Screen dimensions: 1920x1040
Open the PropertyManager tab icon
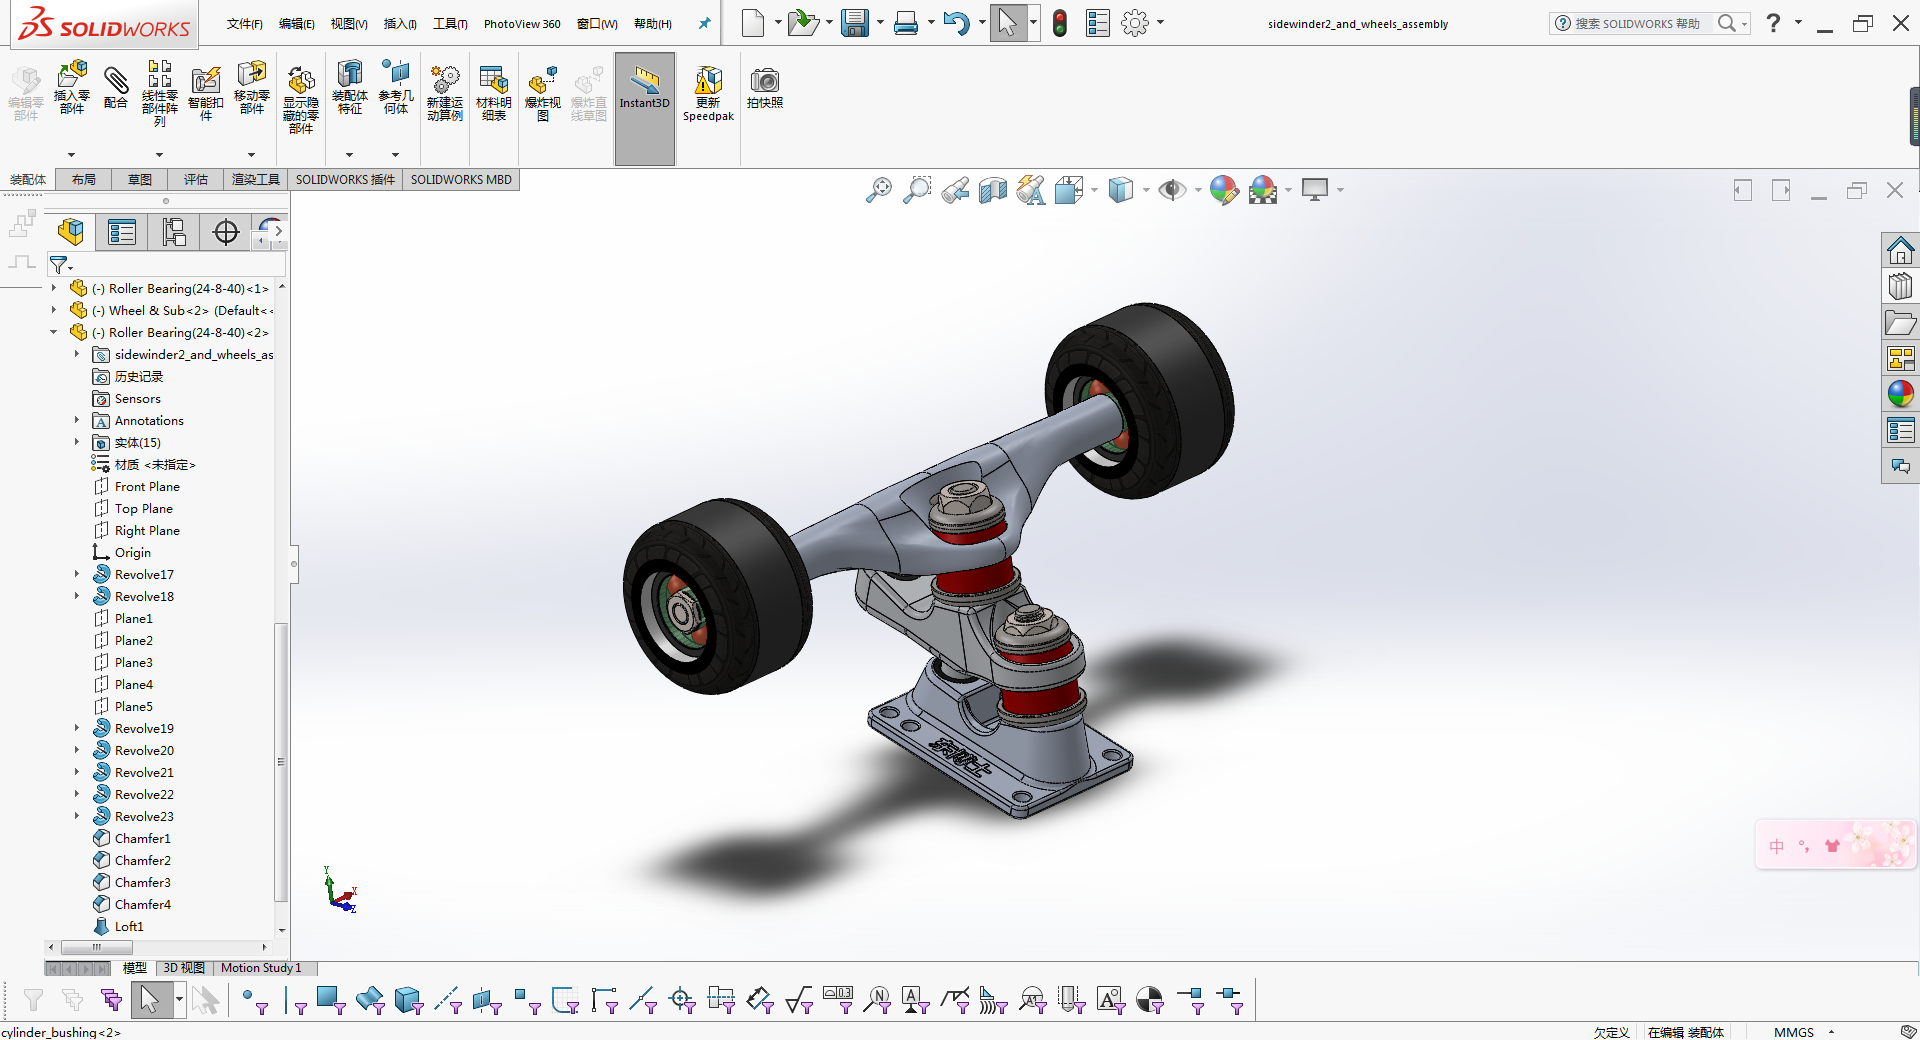click(x=122, y=232)
